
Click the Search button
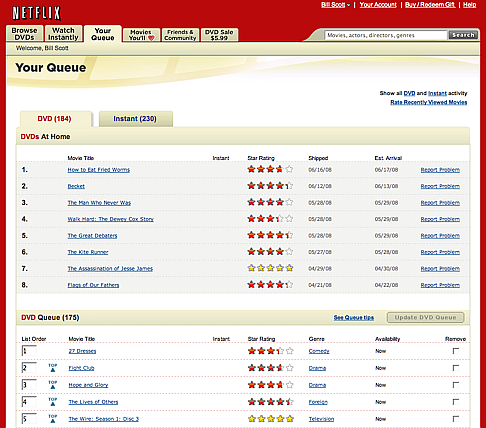pyautogui.click(x=463, y=35)
